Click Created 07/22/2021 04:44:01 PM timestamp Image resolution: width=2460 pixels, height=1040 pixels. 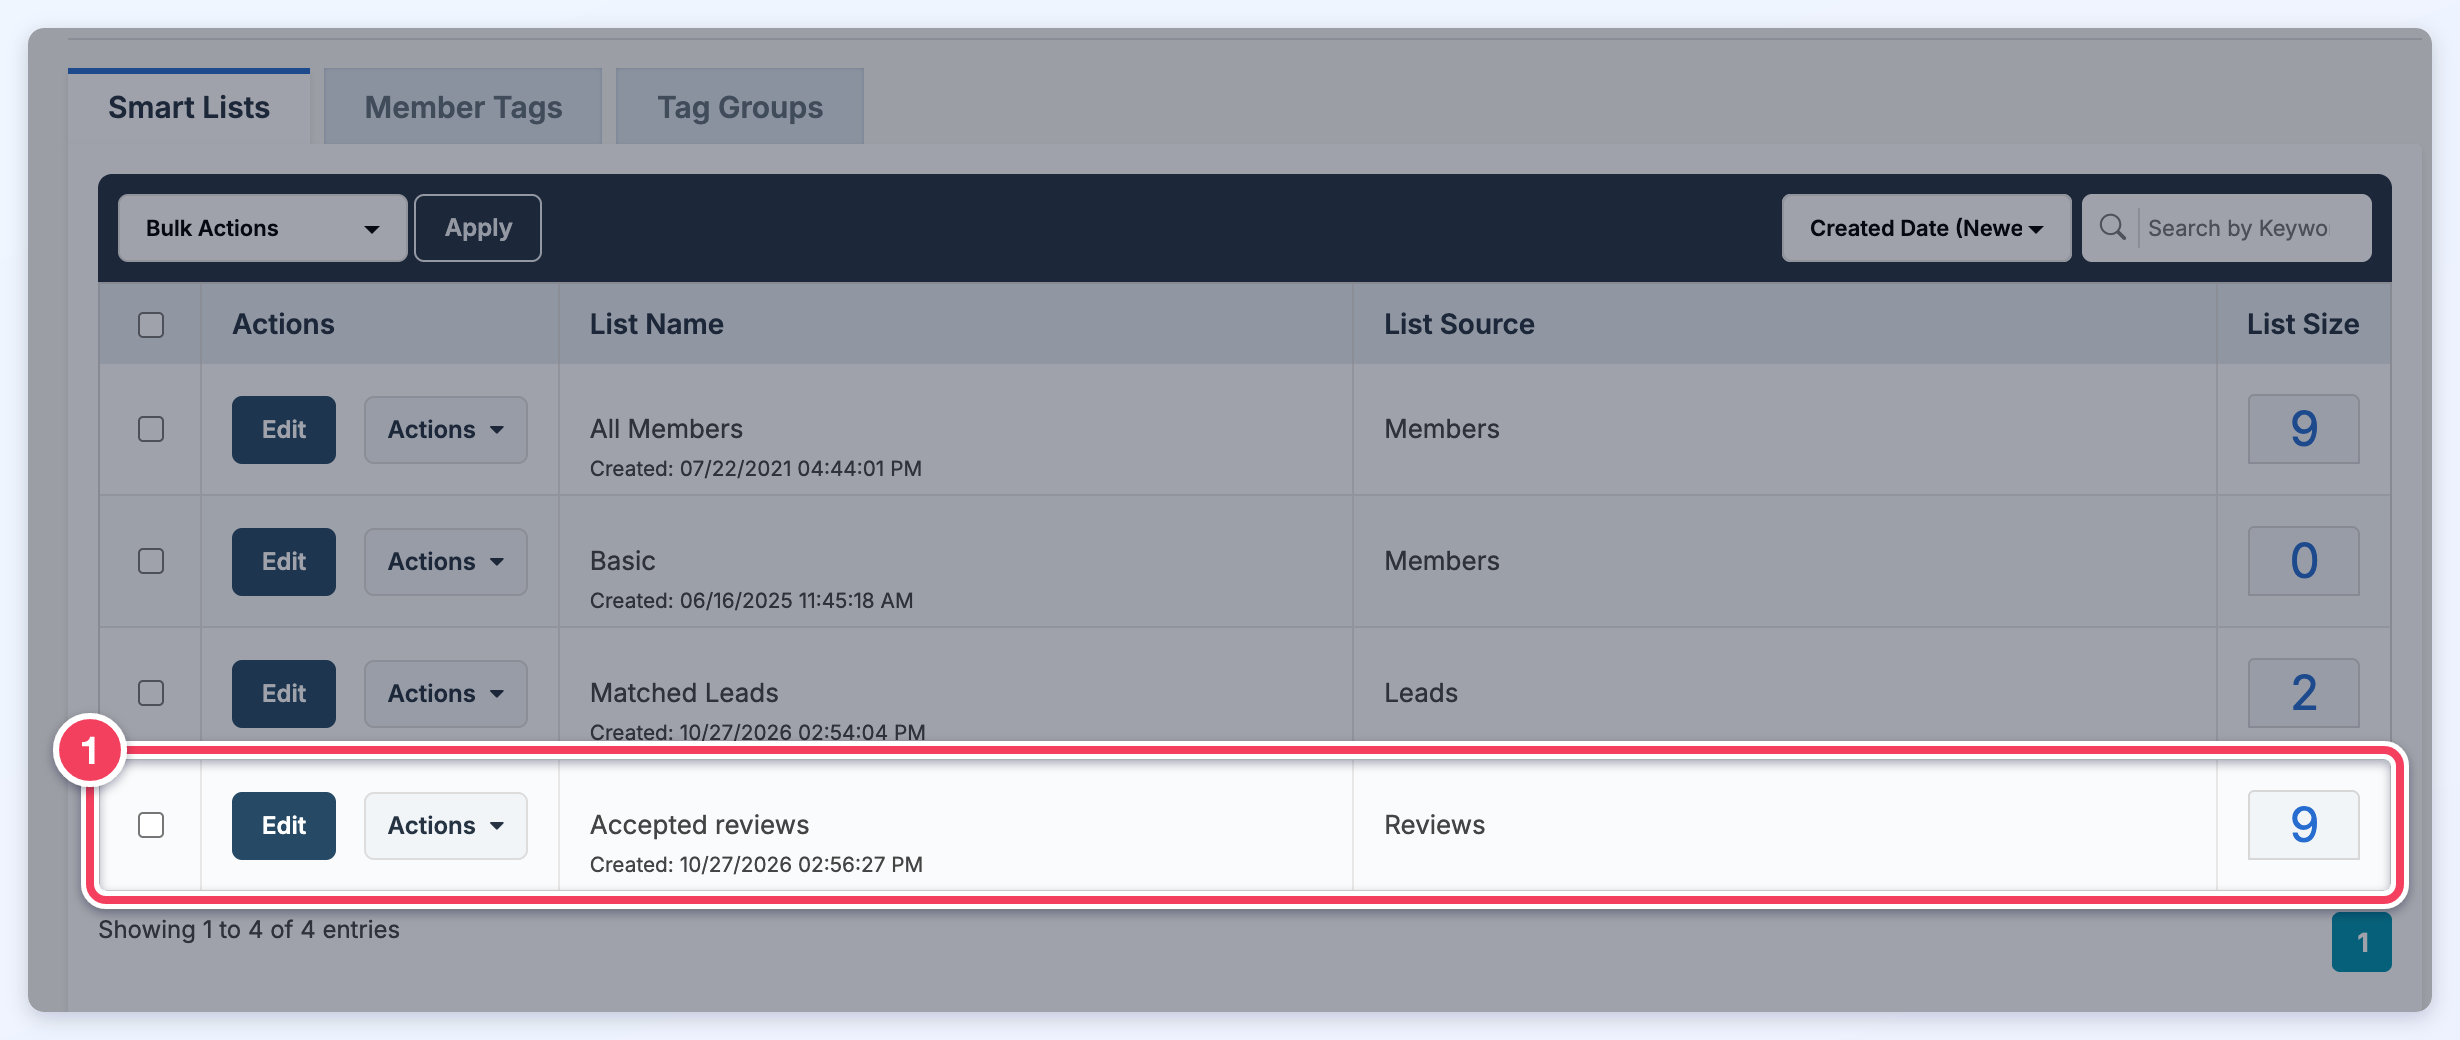click(755, 468)
